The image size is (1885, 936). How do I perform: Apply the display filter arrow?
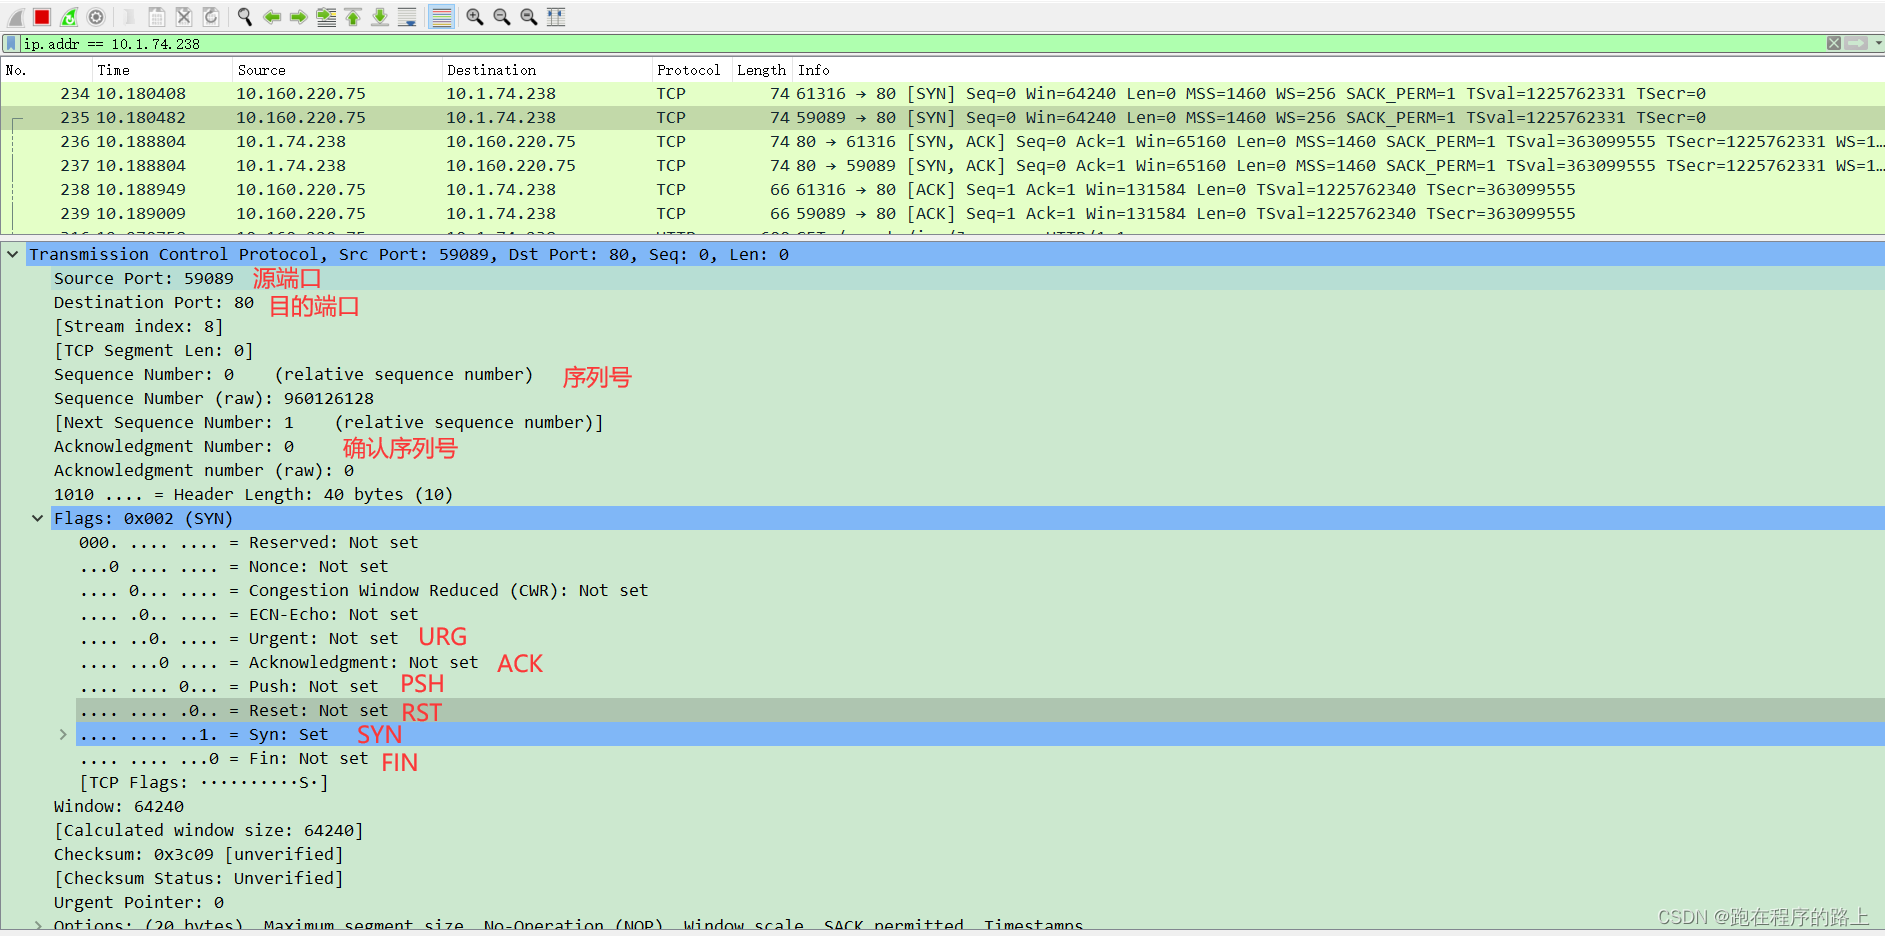[x=1857, y=43]
